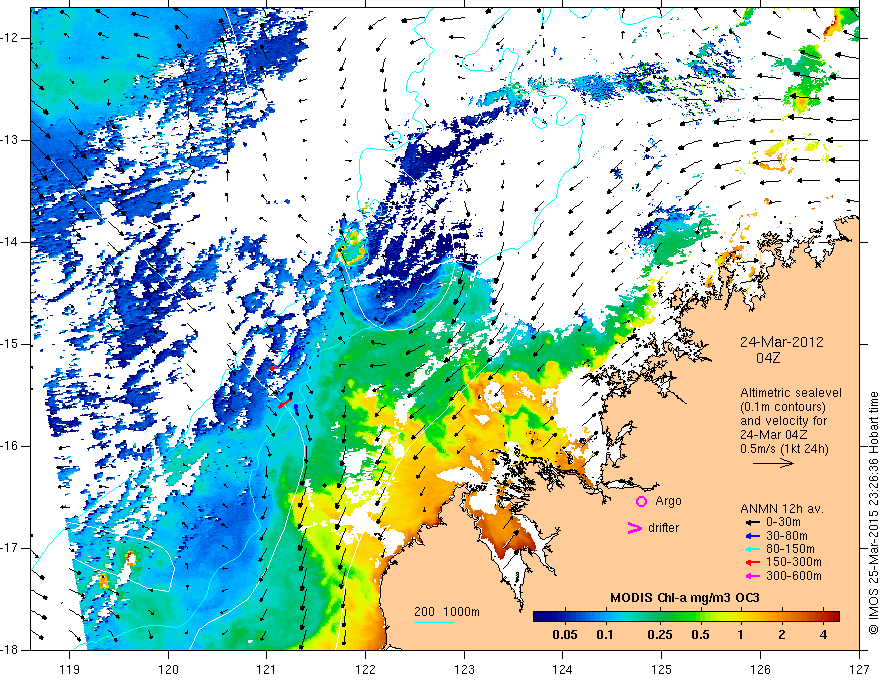Click the magenta 300-600m legend arrow
880x680 pixels.
(x=752, y=576)
